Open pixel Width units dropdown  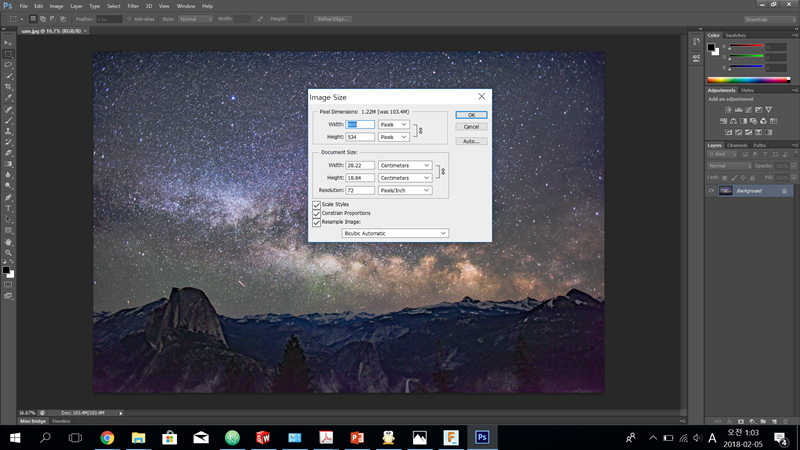[x=393, y=124]
